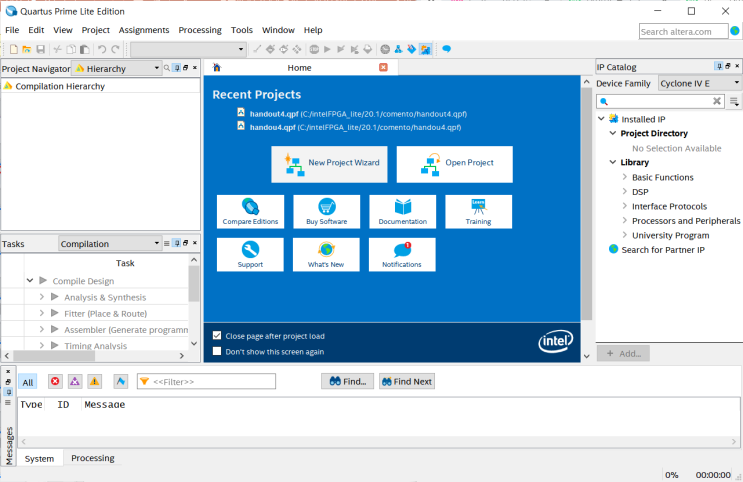The height and width of the screenshot is (482, 743).
Task: Click the New Project Wizard button
Action: click(330, 163)
